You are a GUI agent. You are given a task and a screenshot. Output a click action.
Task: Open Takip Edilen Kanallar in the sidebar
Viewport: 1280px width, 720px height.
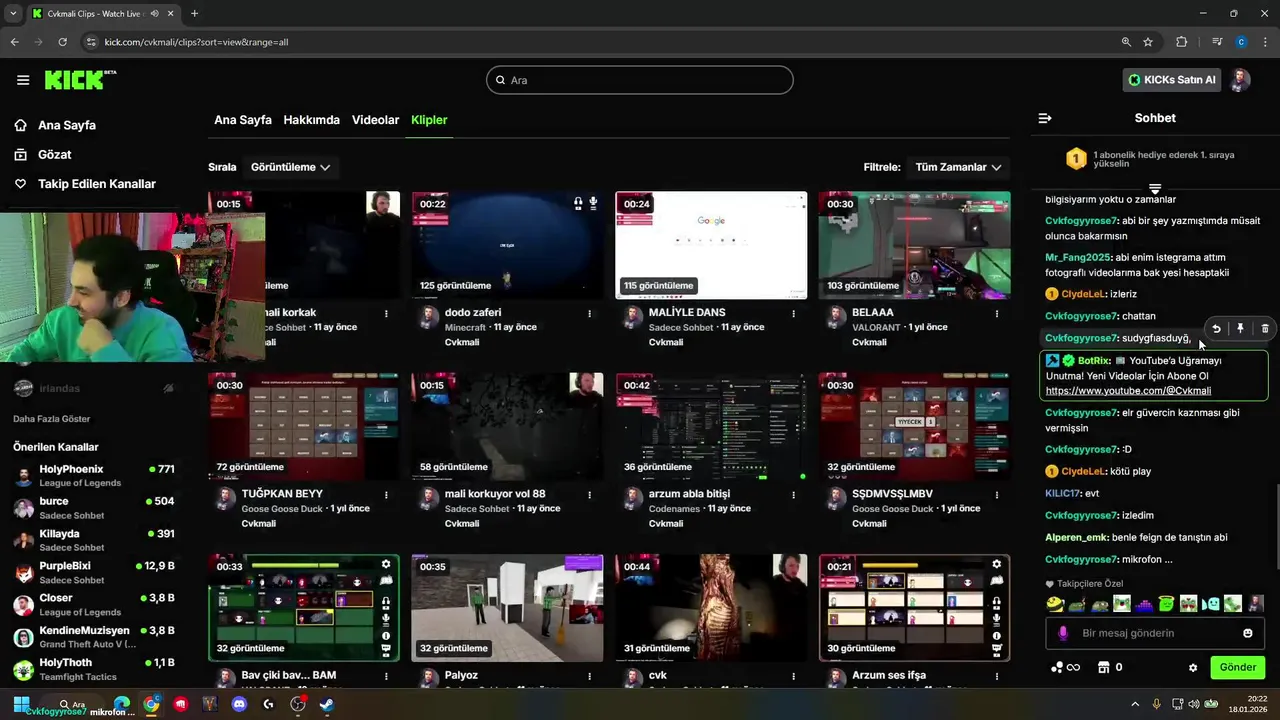(x=96, y=184)
